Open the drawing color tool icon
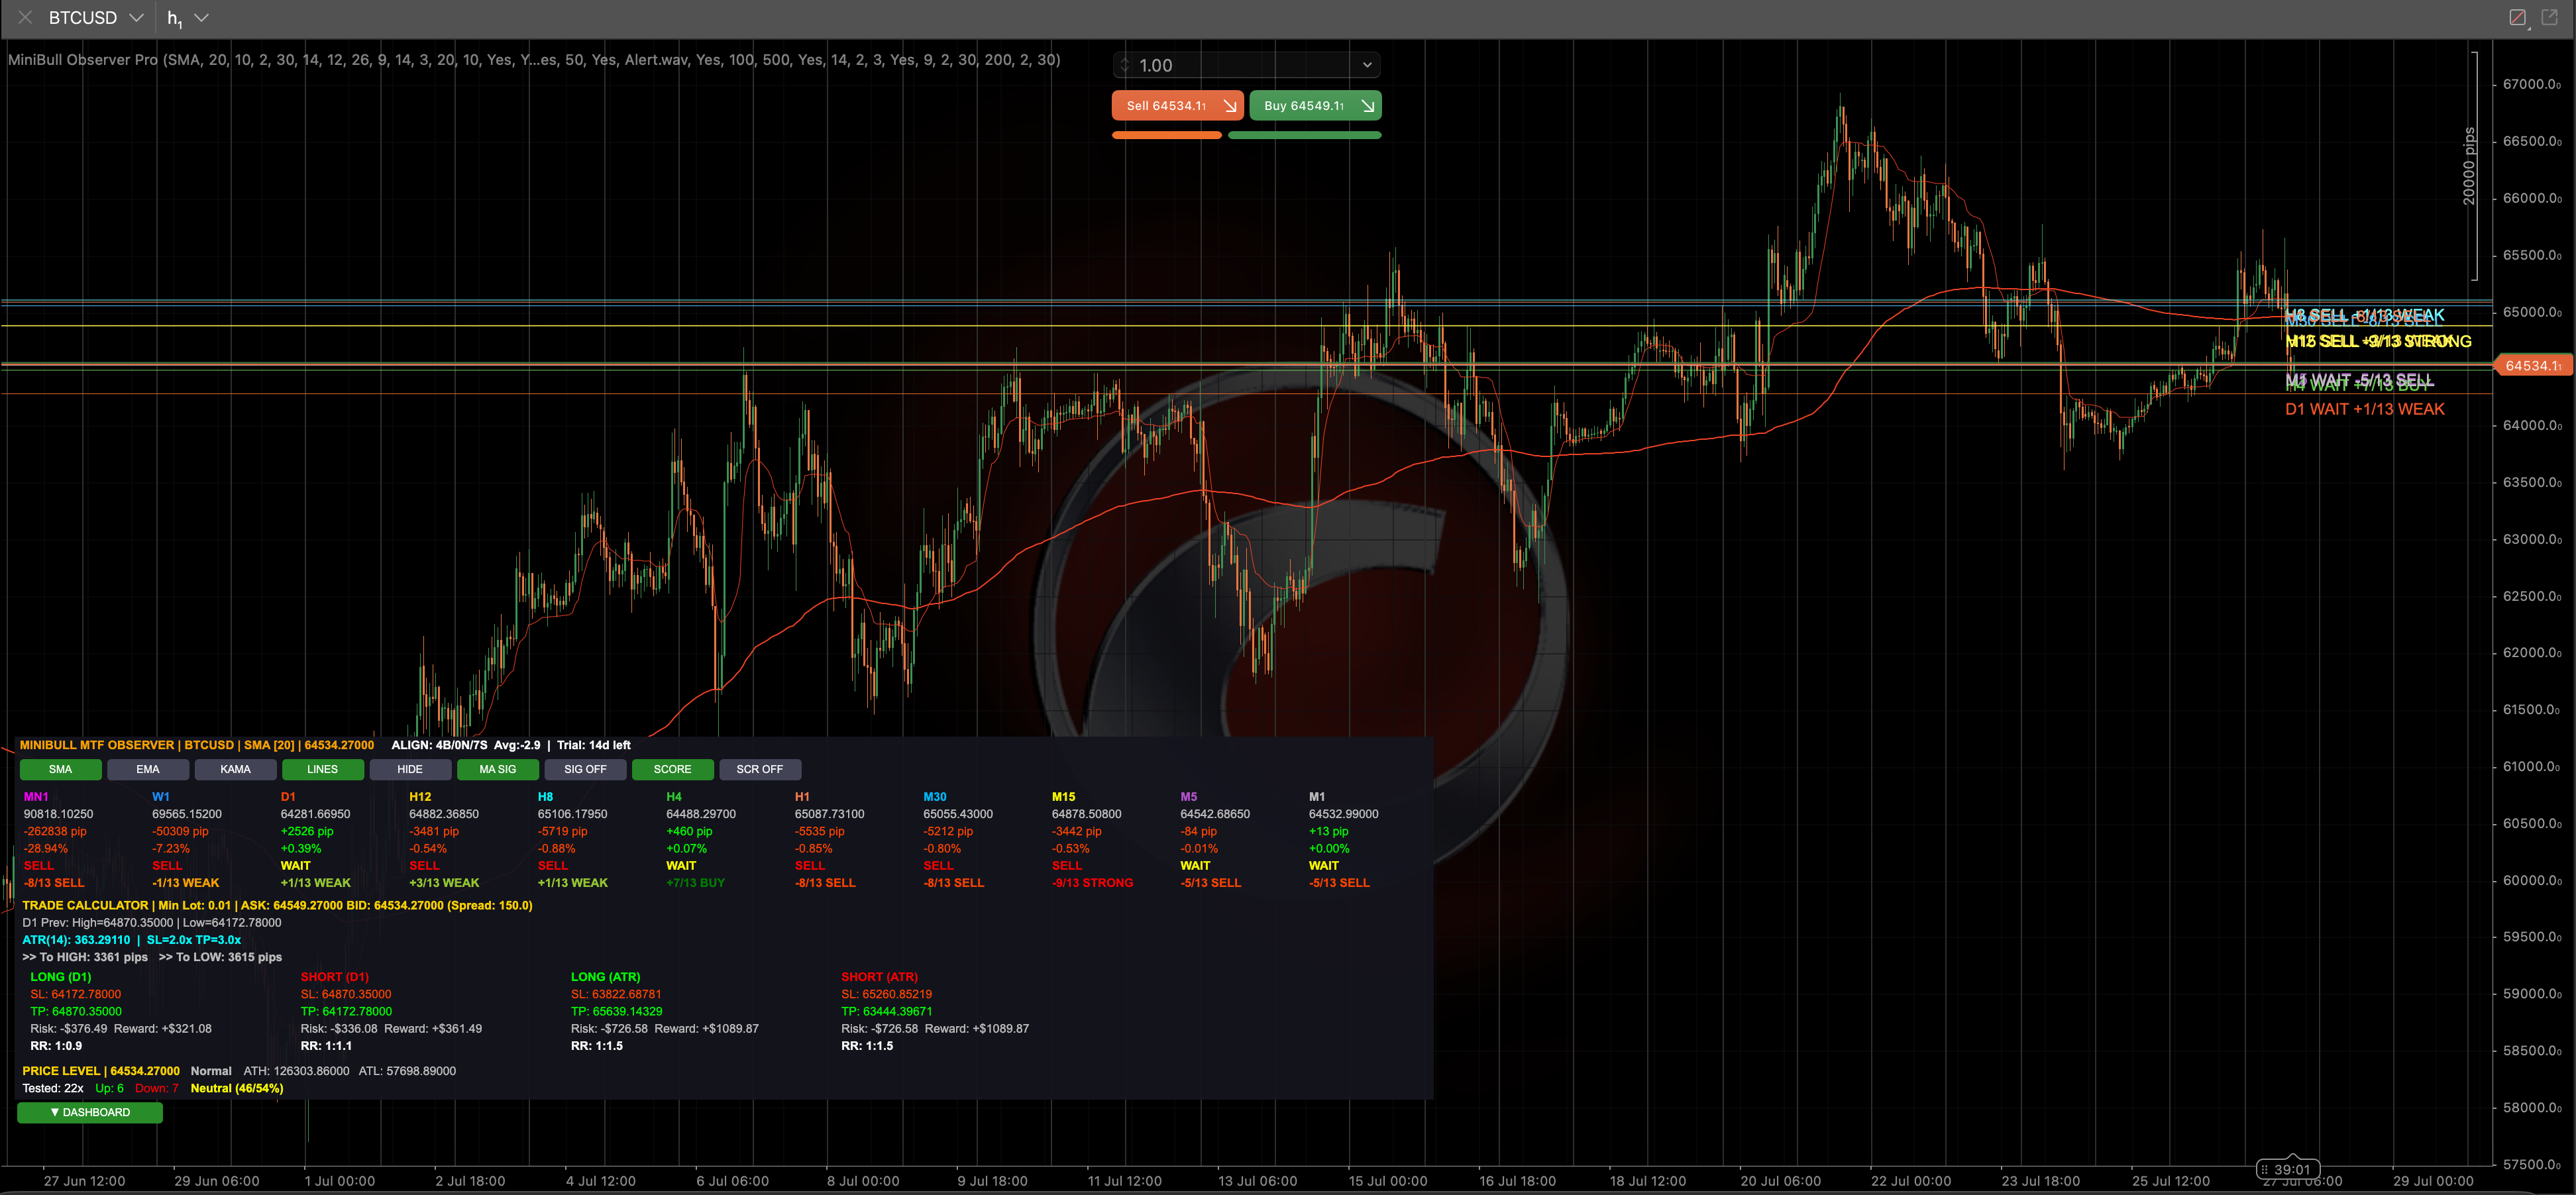Image resolution: width=2576 pixels, height=1195 pixels. point(2518,18)
